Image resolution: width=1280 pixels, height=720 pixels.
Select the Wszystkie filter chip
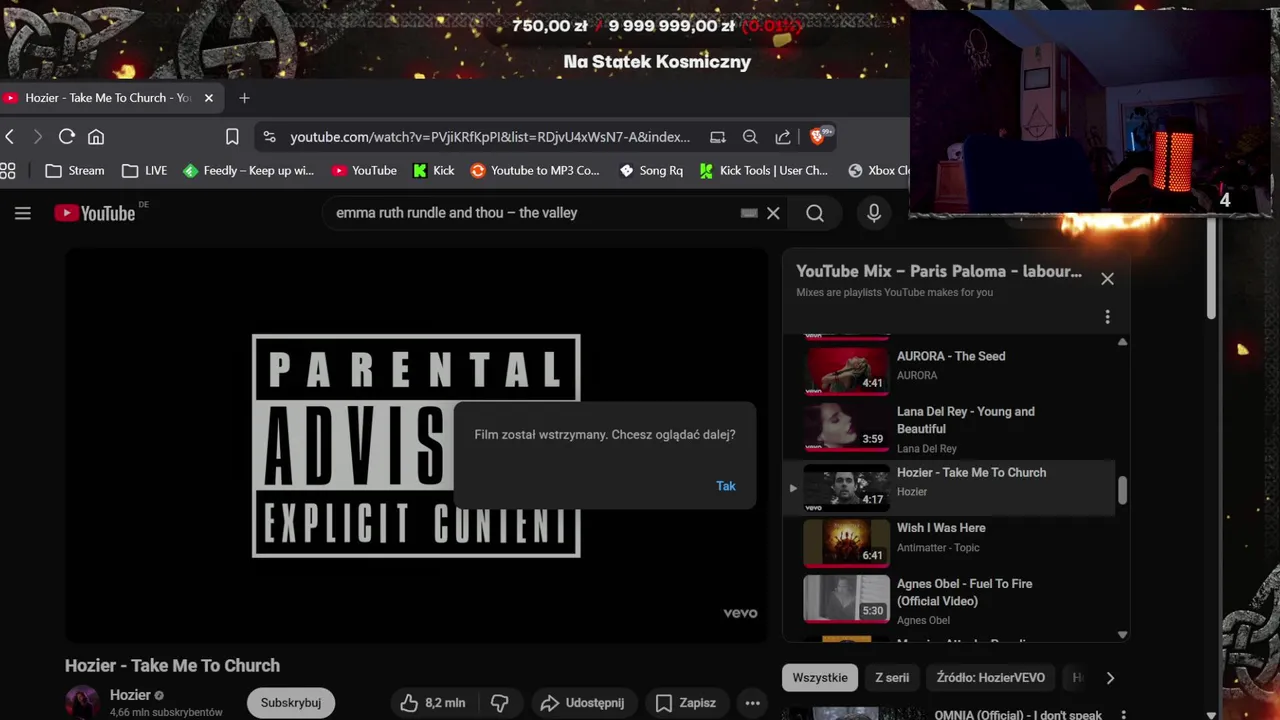point(820,678)
